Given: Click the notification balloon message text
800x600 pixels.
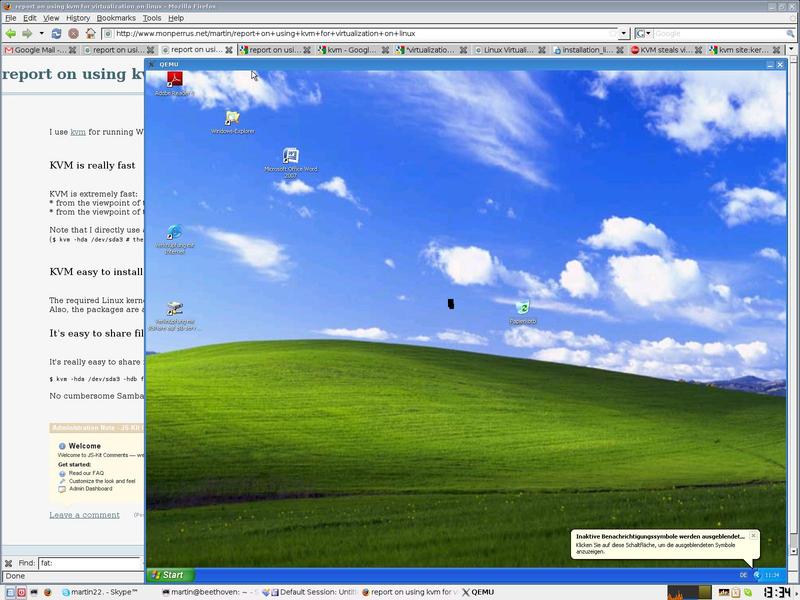Looking at the screenshot, I should pyautogui.click(x=656, y=548).
